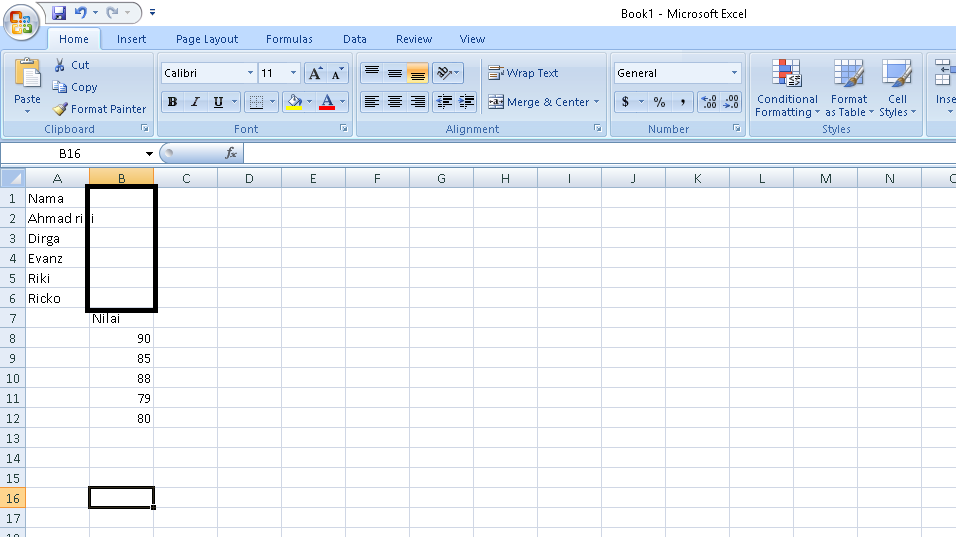Open Conditional Formatting menu
This screenshot has width=956, height=537.
click(787, 87)
